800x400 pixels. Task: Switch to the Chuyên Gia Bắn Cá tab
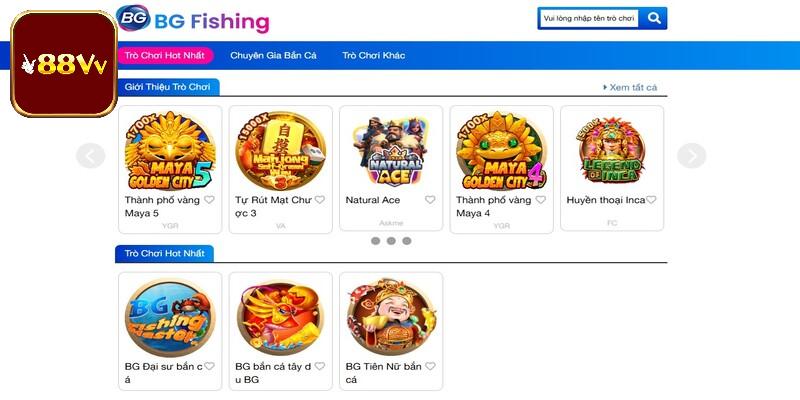pos(273,55)
